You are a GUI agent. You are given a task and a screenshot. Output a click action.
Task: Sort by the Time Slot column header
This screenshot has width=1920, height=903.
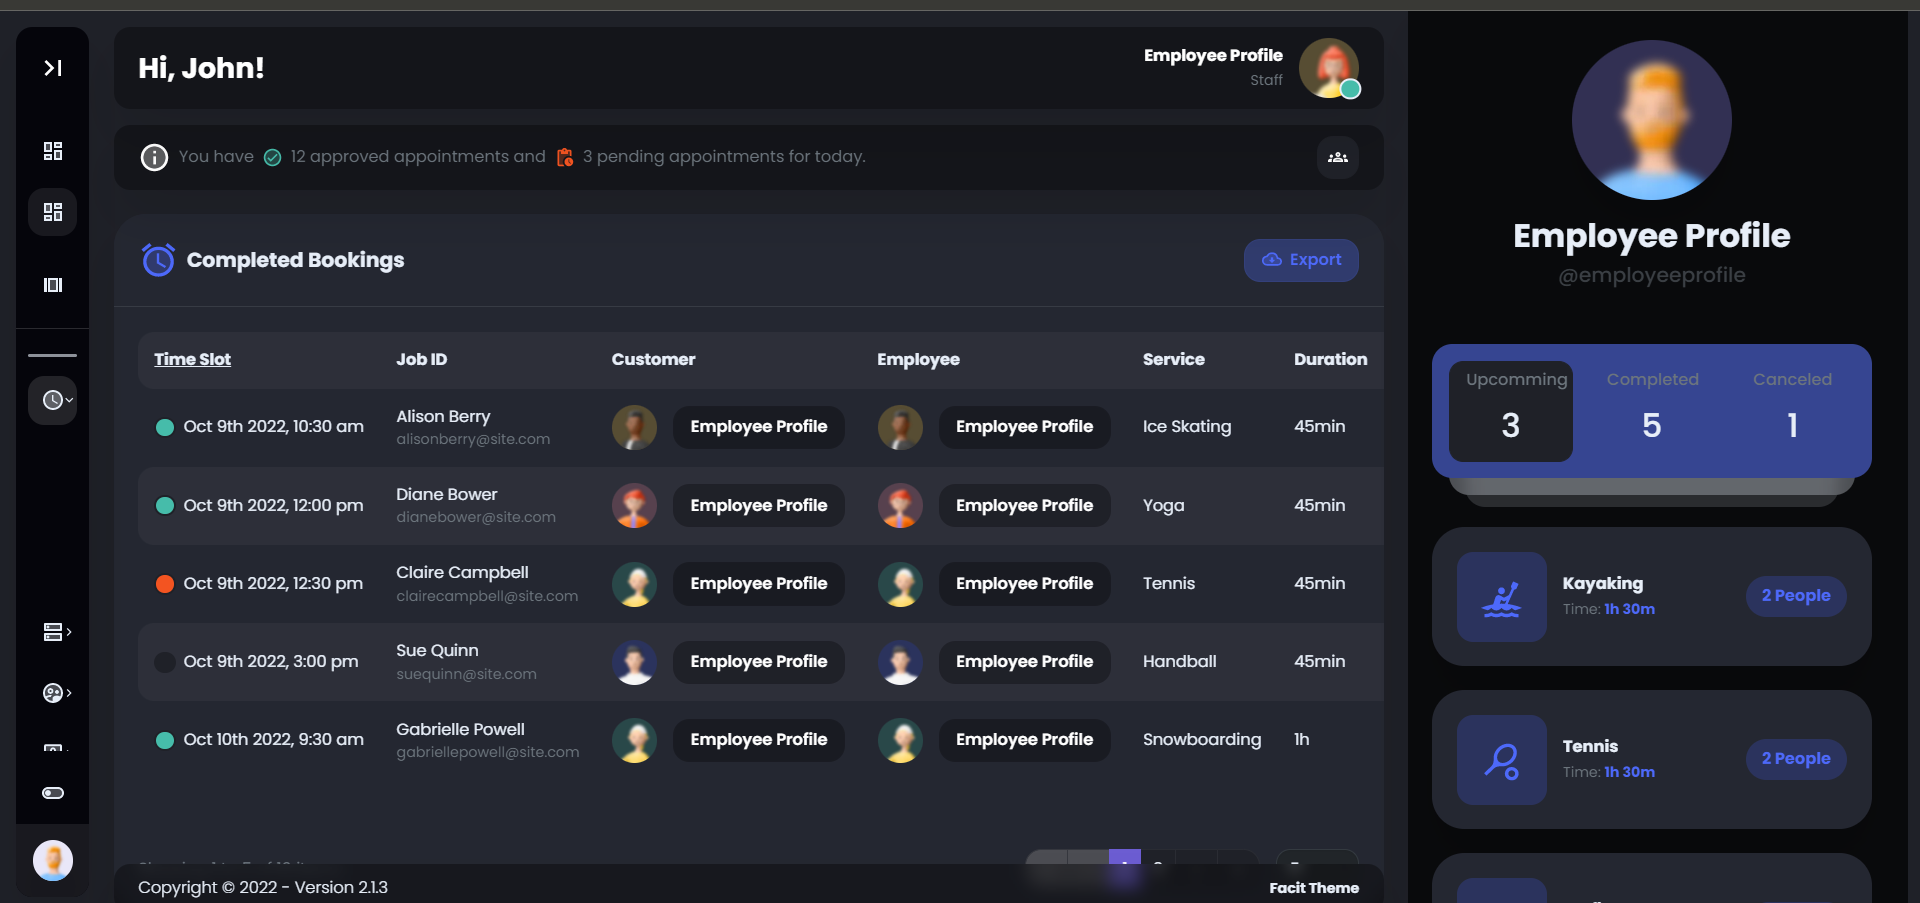coord(192,359)
